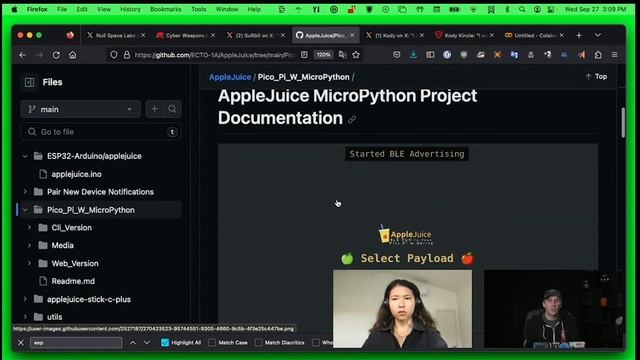Viewport: 640px width, 360px height.
Task: Expand the applejuice-stick-c-plus folder
Action: [25, 299]
